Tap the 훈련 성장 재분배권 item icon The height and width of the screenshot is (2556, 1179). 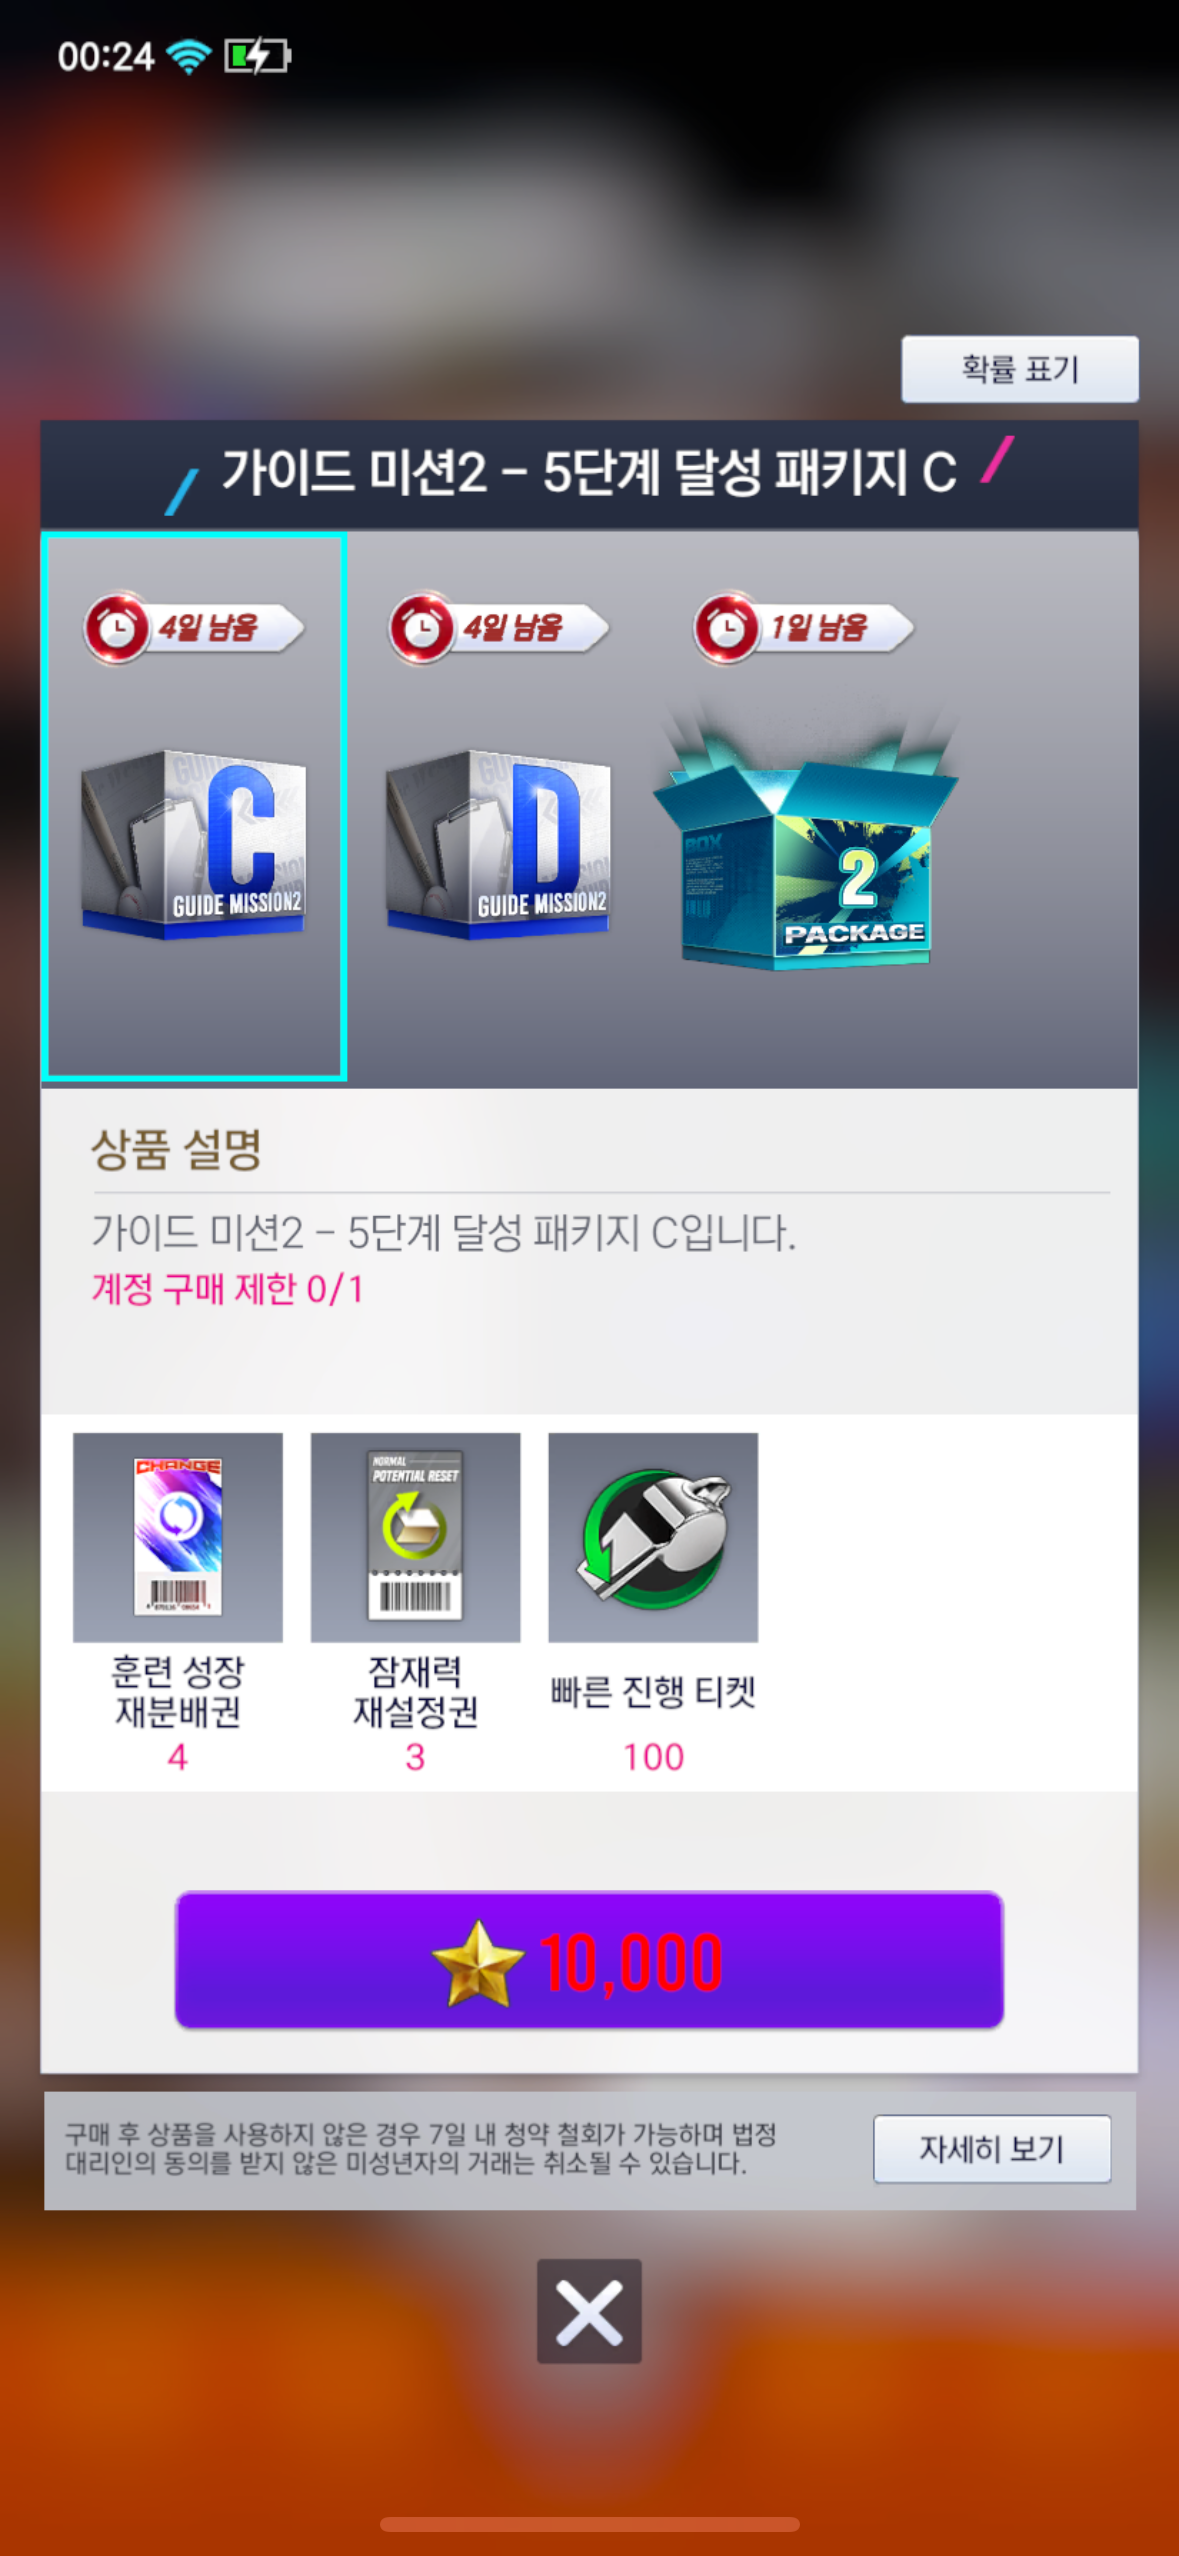(178, 1537)
